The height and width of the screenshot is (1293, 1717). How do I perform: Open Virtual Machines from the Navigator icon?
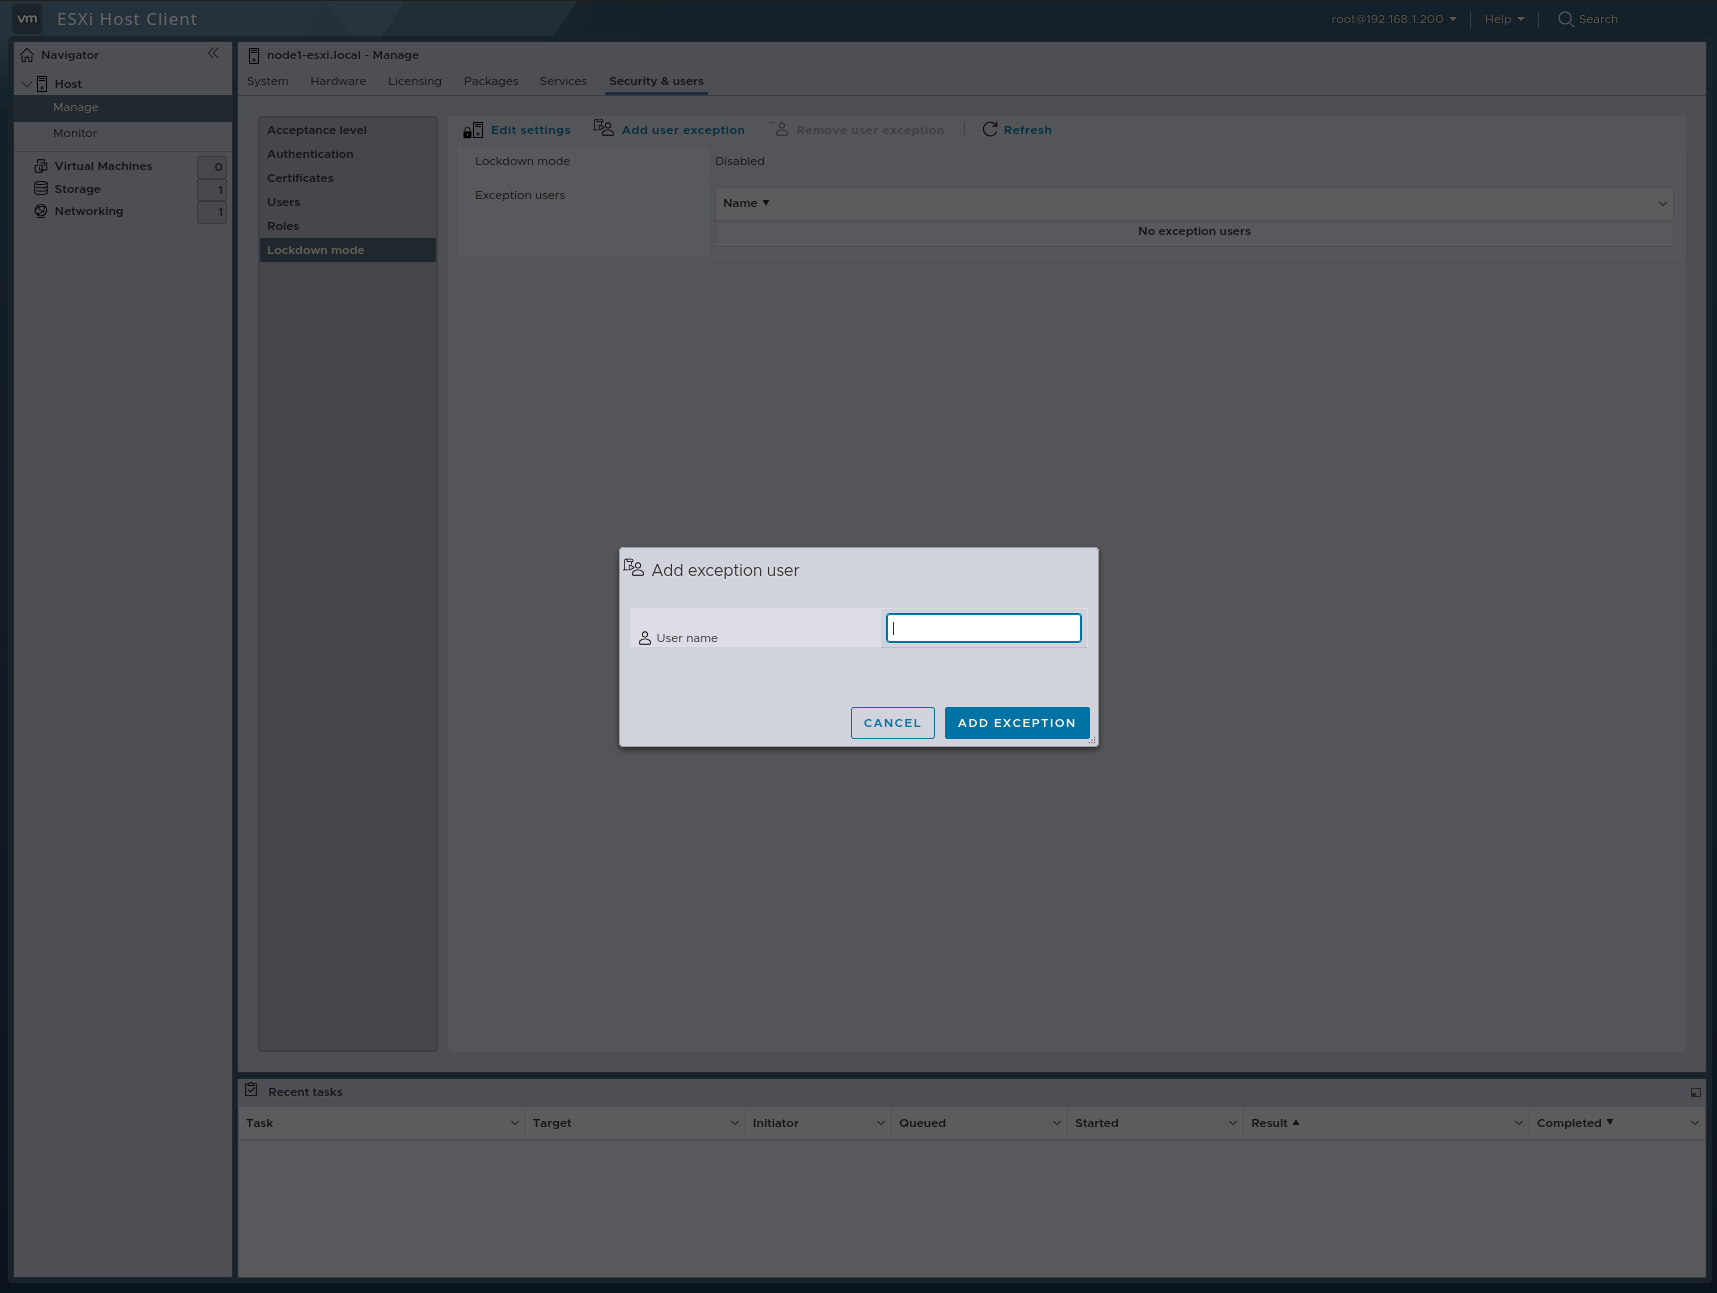[x=40, y=165]
